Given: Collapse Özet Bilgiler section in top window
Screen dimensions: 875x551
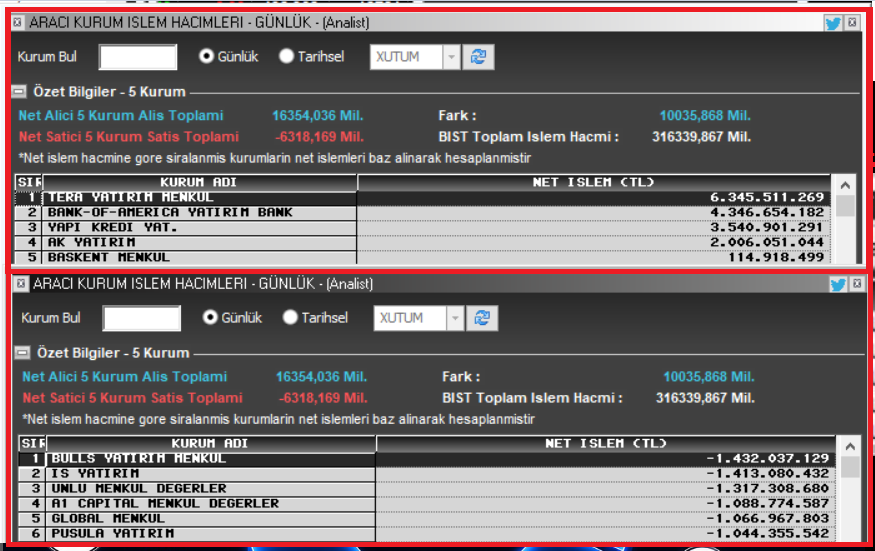Looking at the screenshot, I should point(19,92).
